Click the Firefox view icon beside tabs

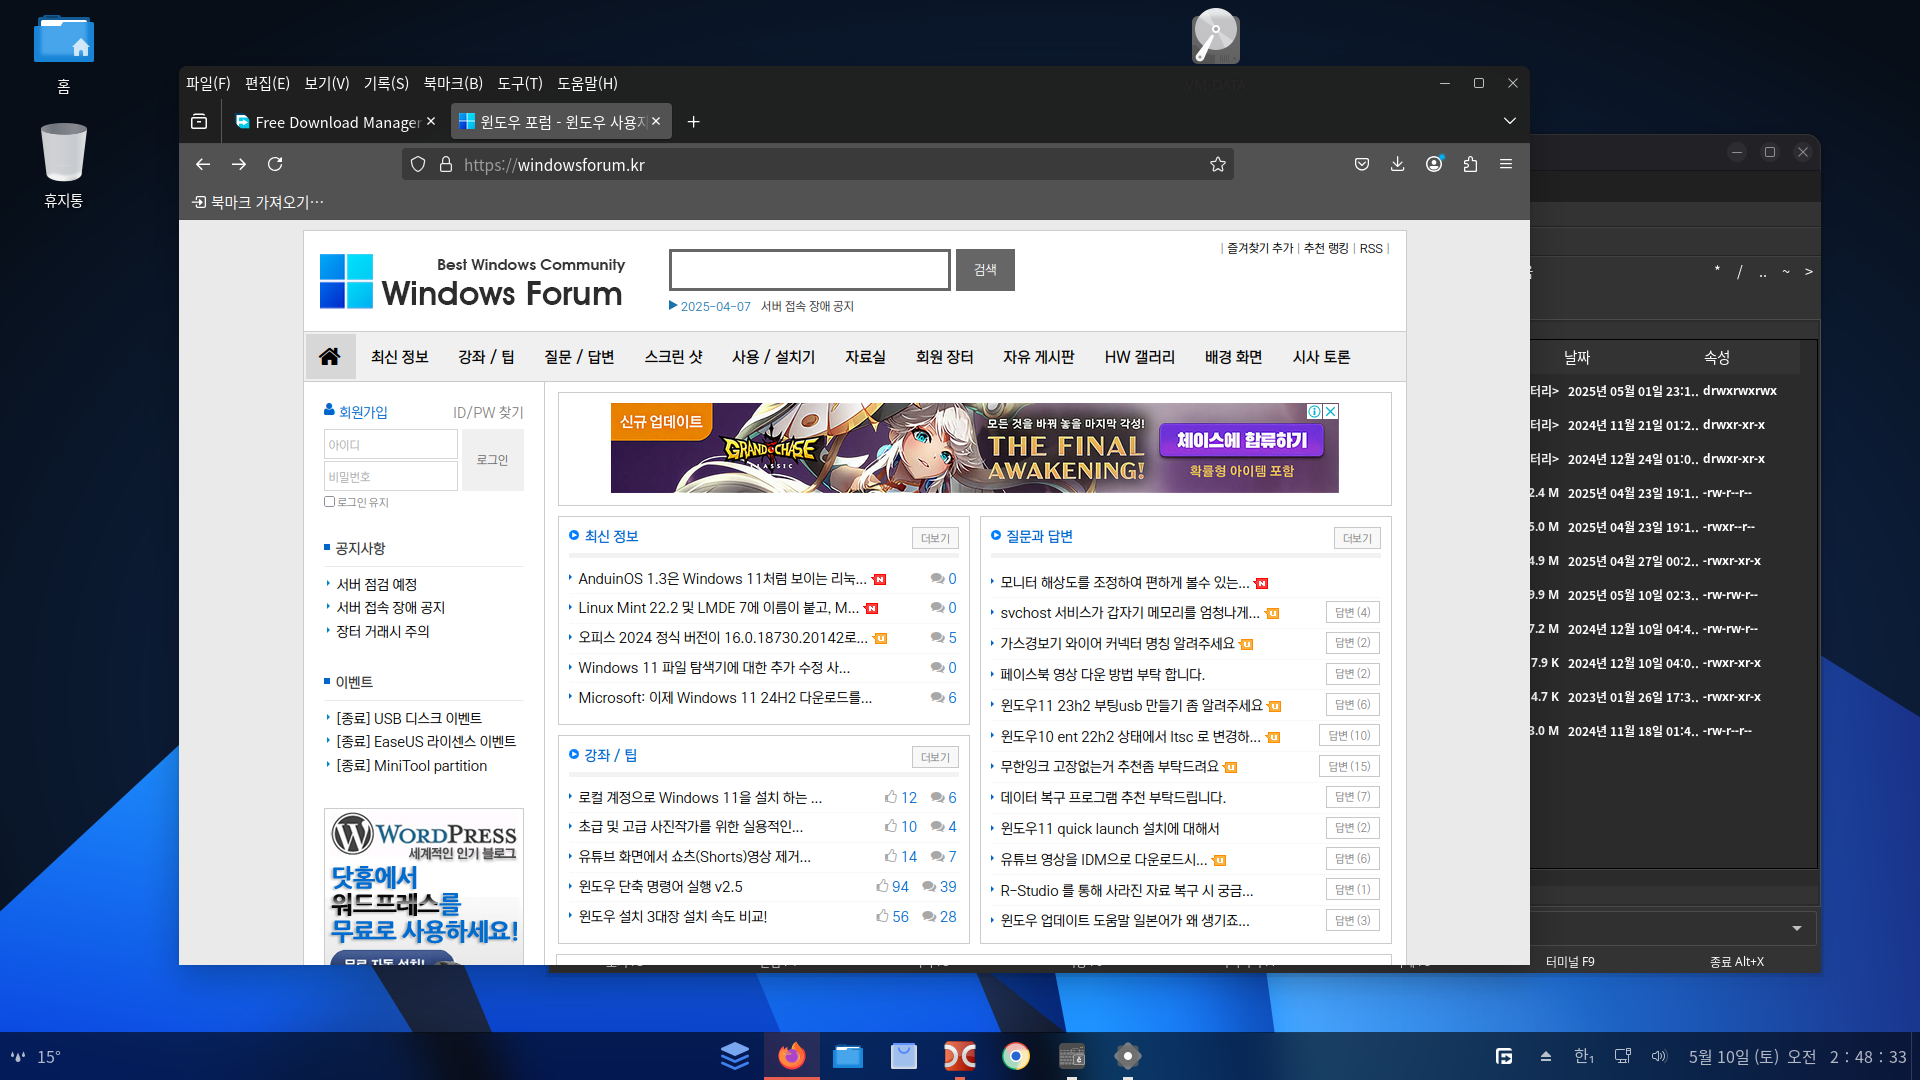tap(199, 121)
